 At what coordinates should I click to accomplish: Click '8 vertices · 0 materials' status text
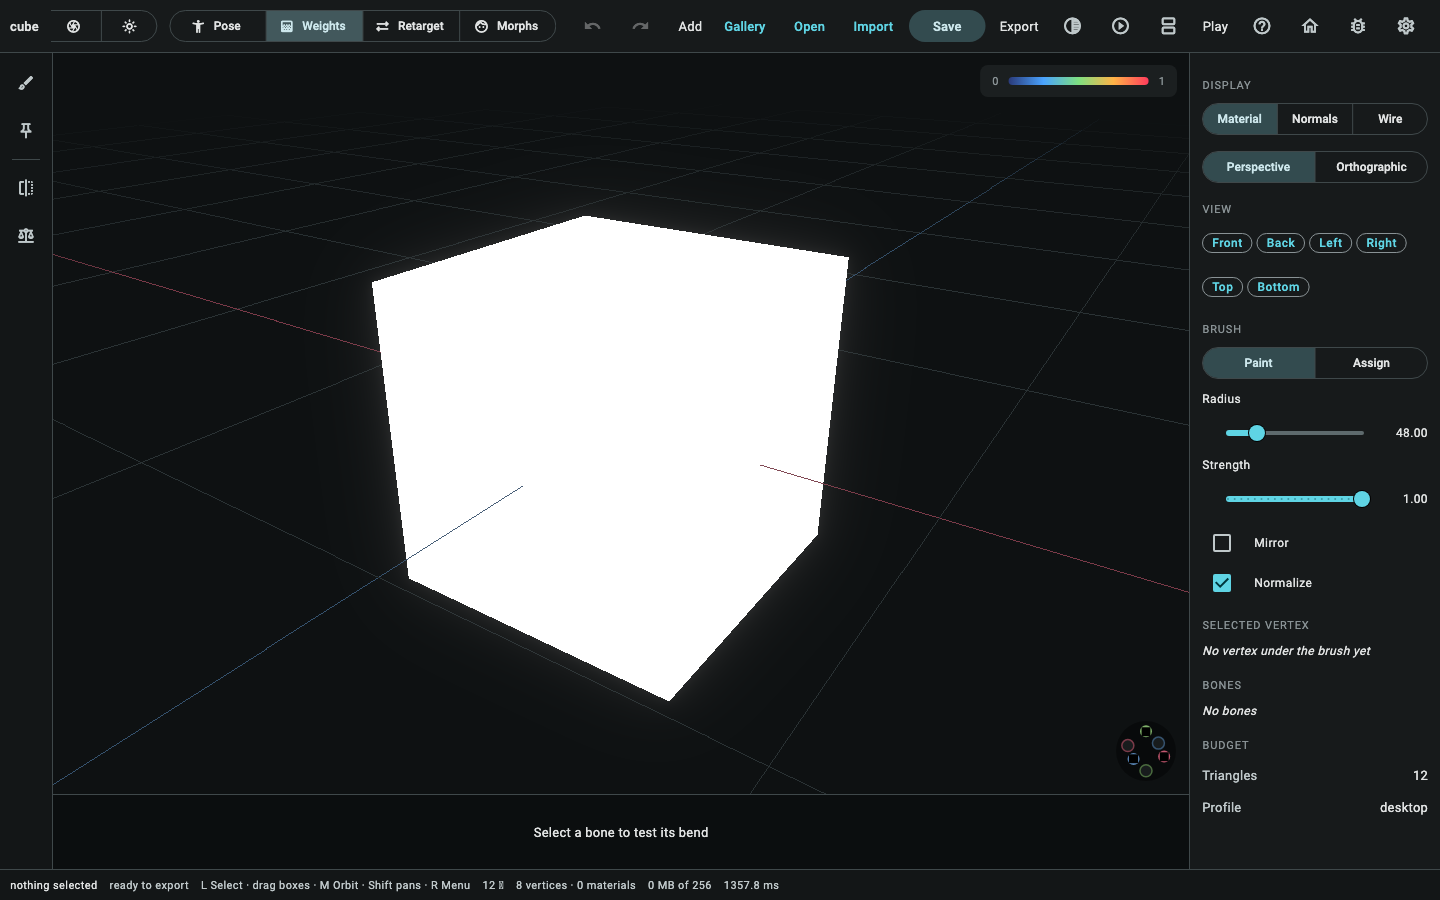click(x=576, y=885)
